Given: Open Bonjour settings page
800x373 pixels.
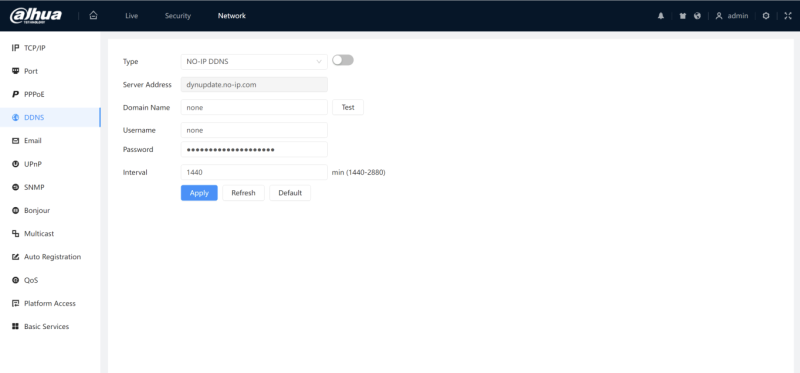Looking at the screenshot, I should 50,210.
